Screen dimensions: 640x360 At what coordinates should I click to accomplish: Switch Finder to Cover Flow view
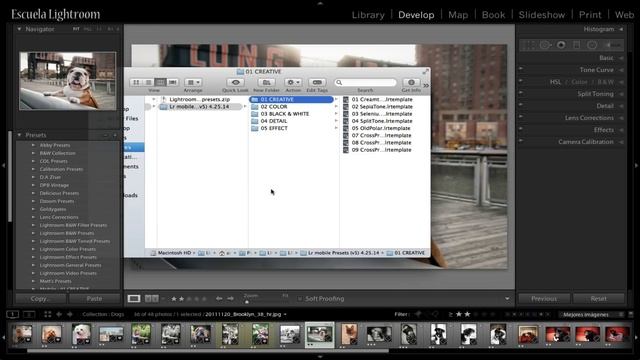click(173, 82)
